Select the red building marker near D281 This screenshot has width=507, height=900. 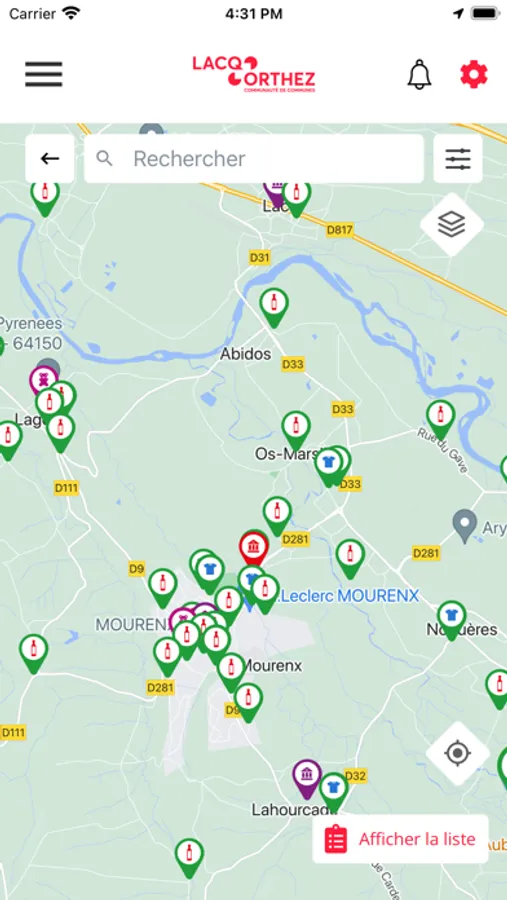(254, 547)
